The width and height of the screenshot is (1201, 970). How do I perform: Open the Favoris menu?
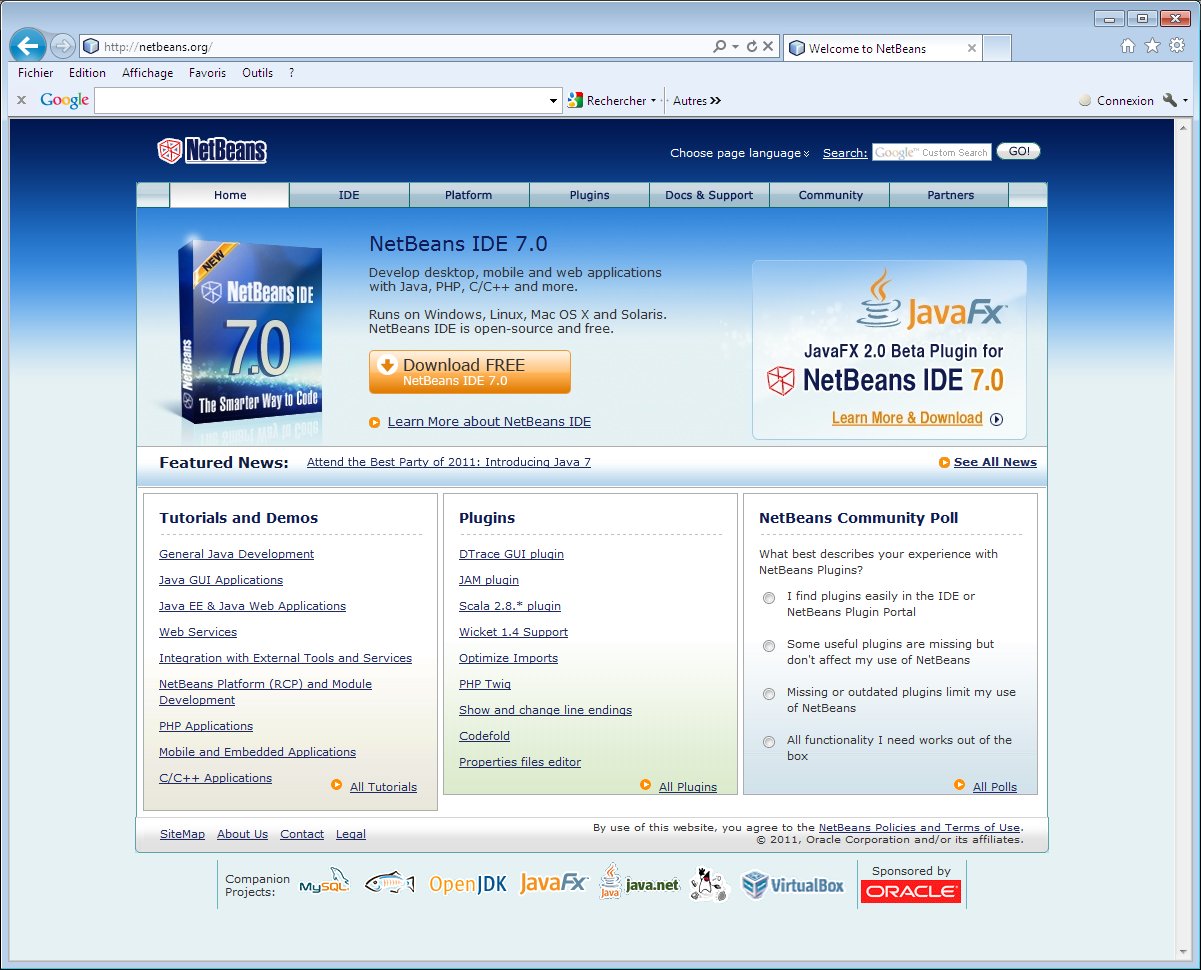[207, 73]
